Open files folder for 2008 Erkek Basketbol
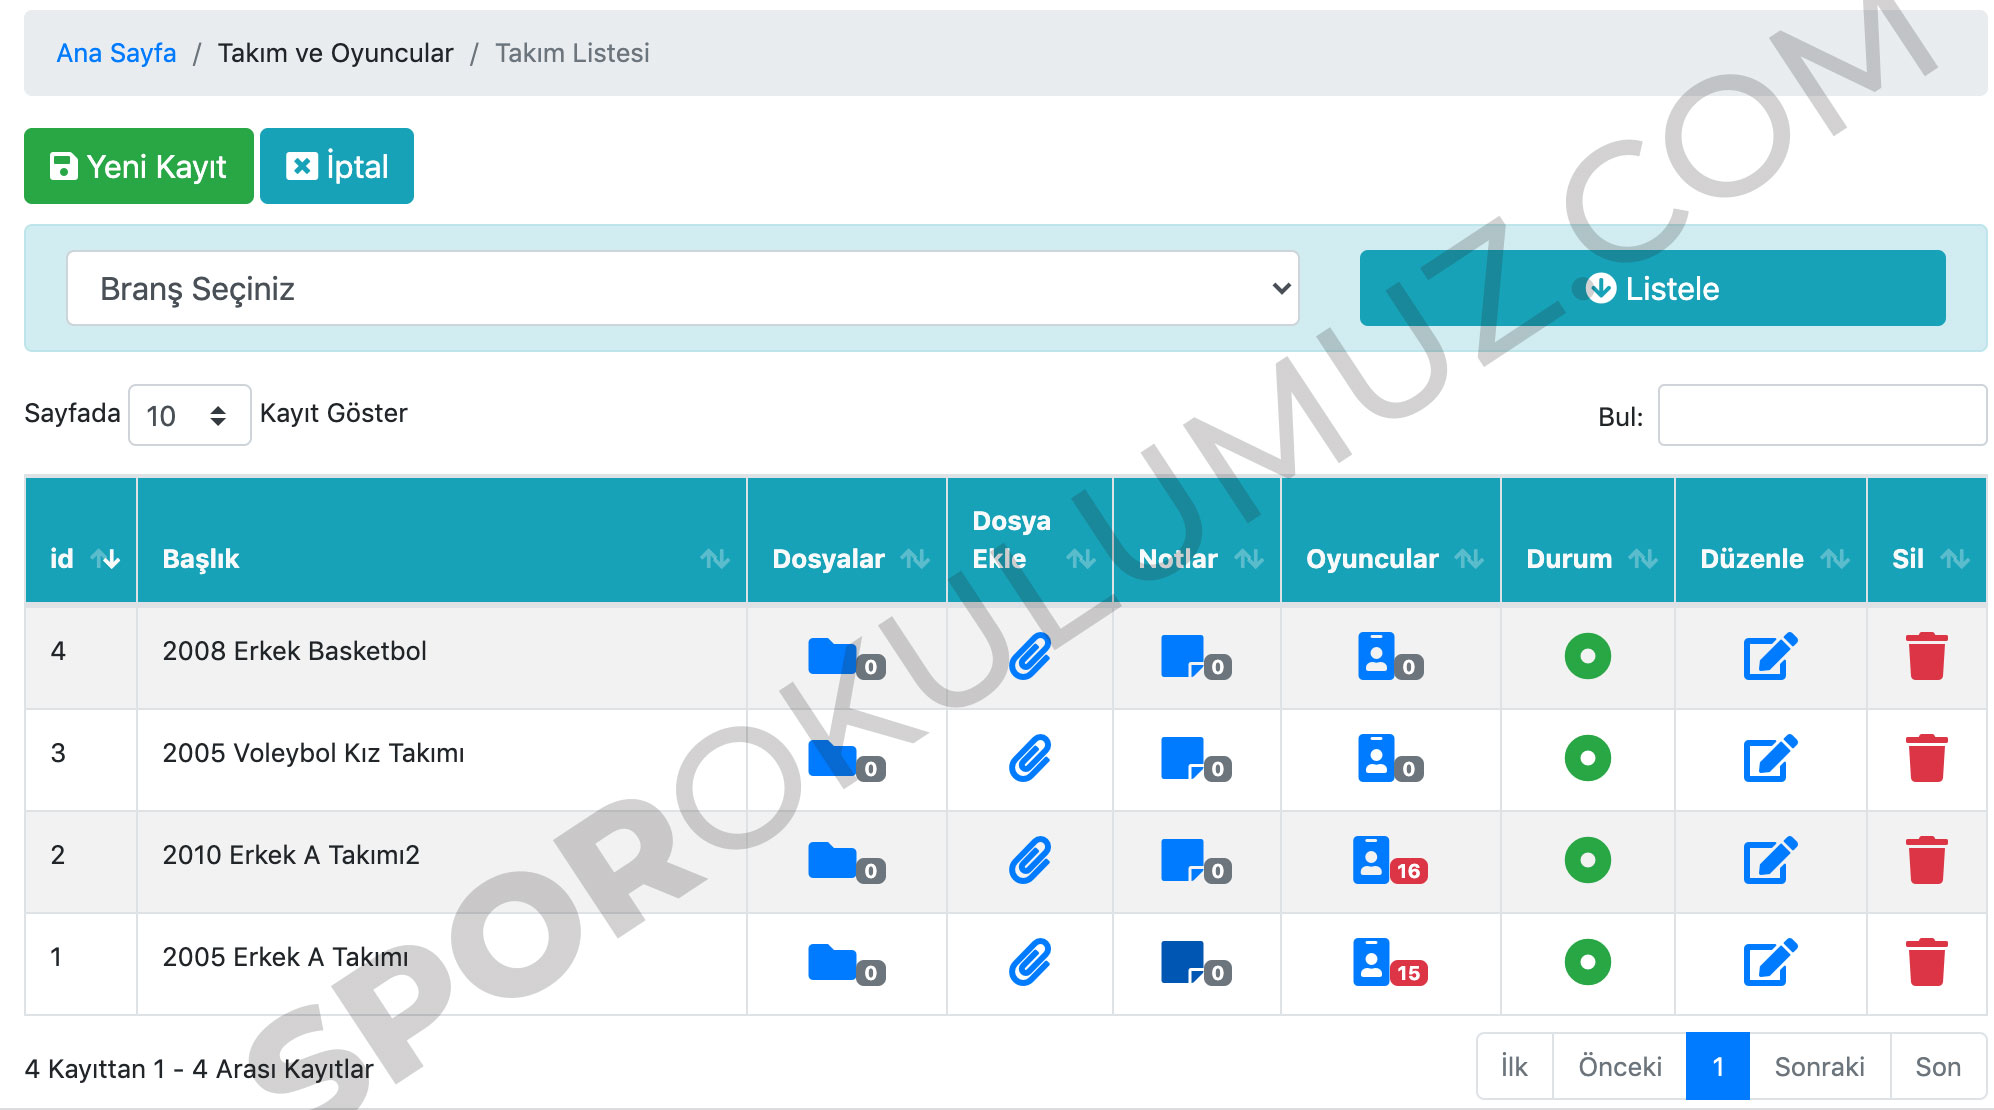The image size is (1994, 1110). click(x=833, y=657)
